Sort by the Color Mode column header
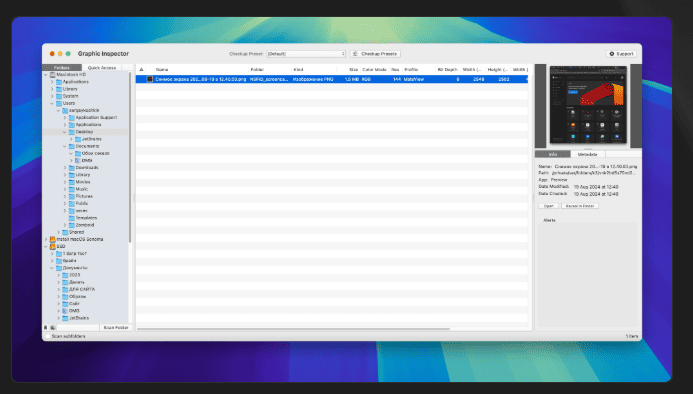Image resolution: width=693 pixels, height=394 pixels. tap(374, 69)
